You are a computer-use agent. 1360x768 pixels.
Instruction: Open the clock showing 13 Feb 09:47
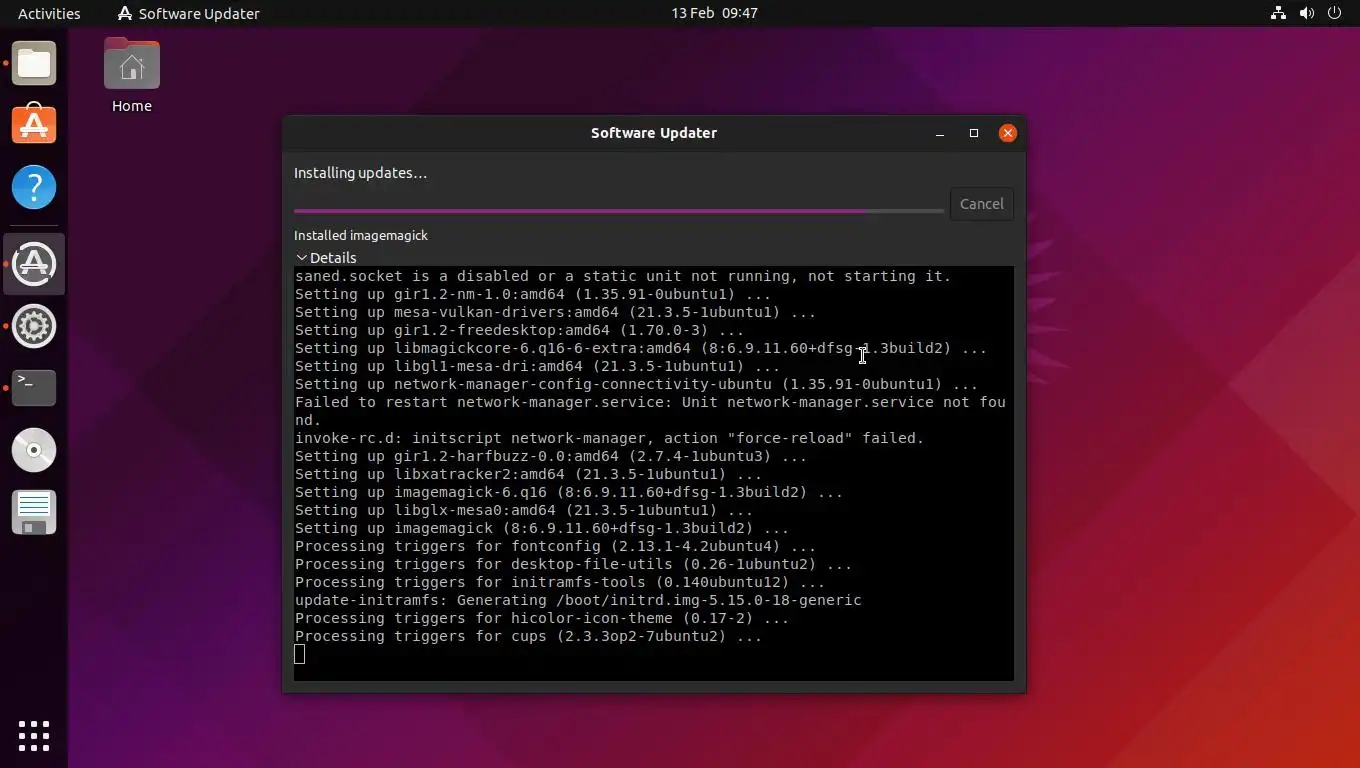tap(714, 13)
